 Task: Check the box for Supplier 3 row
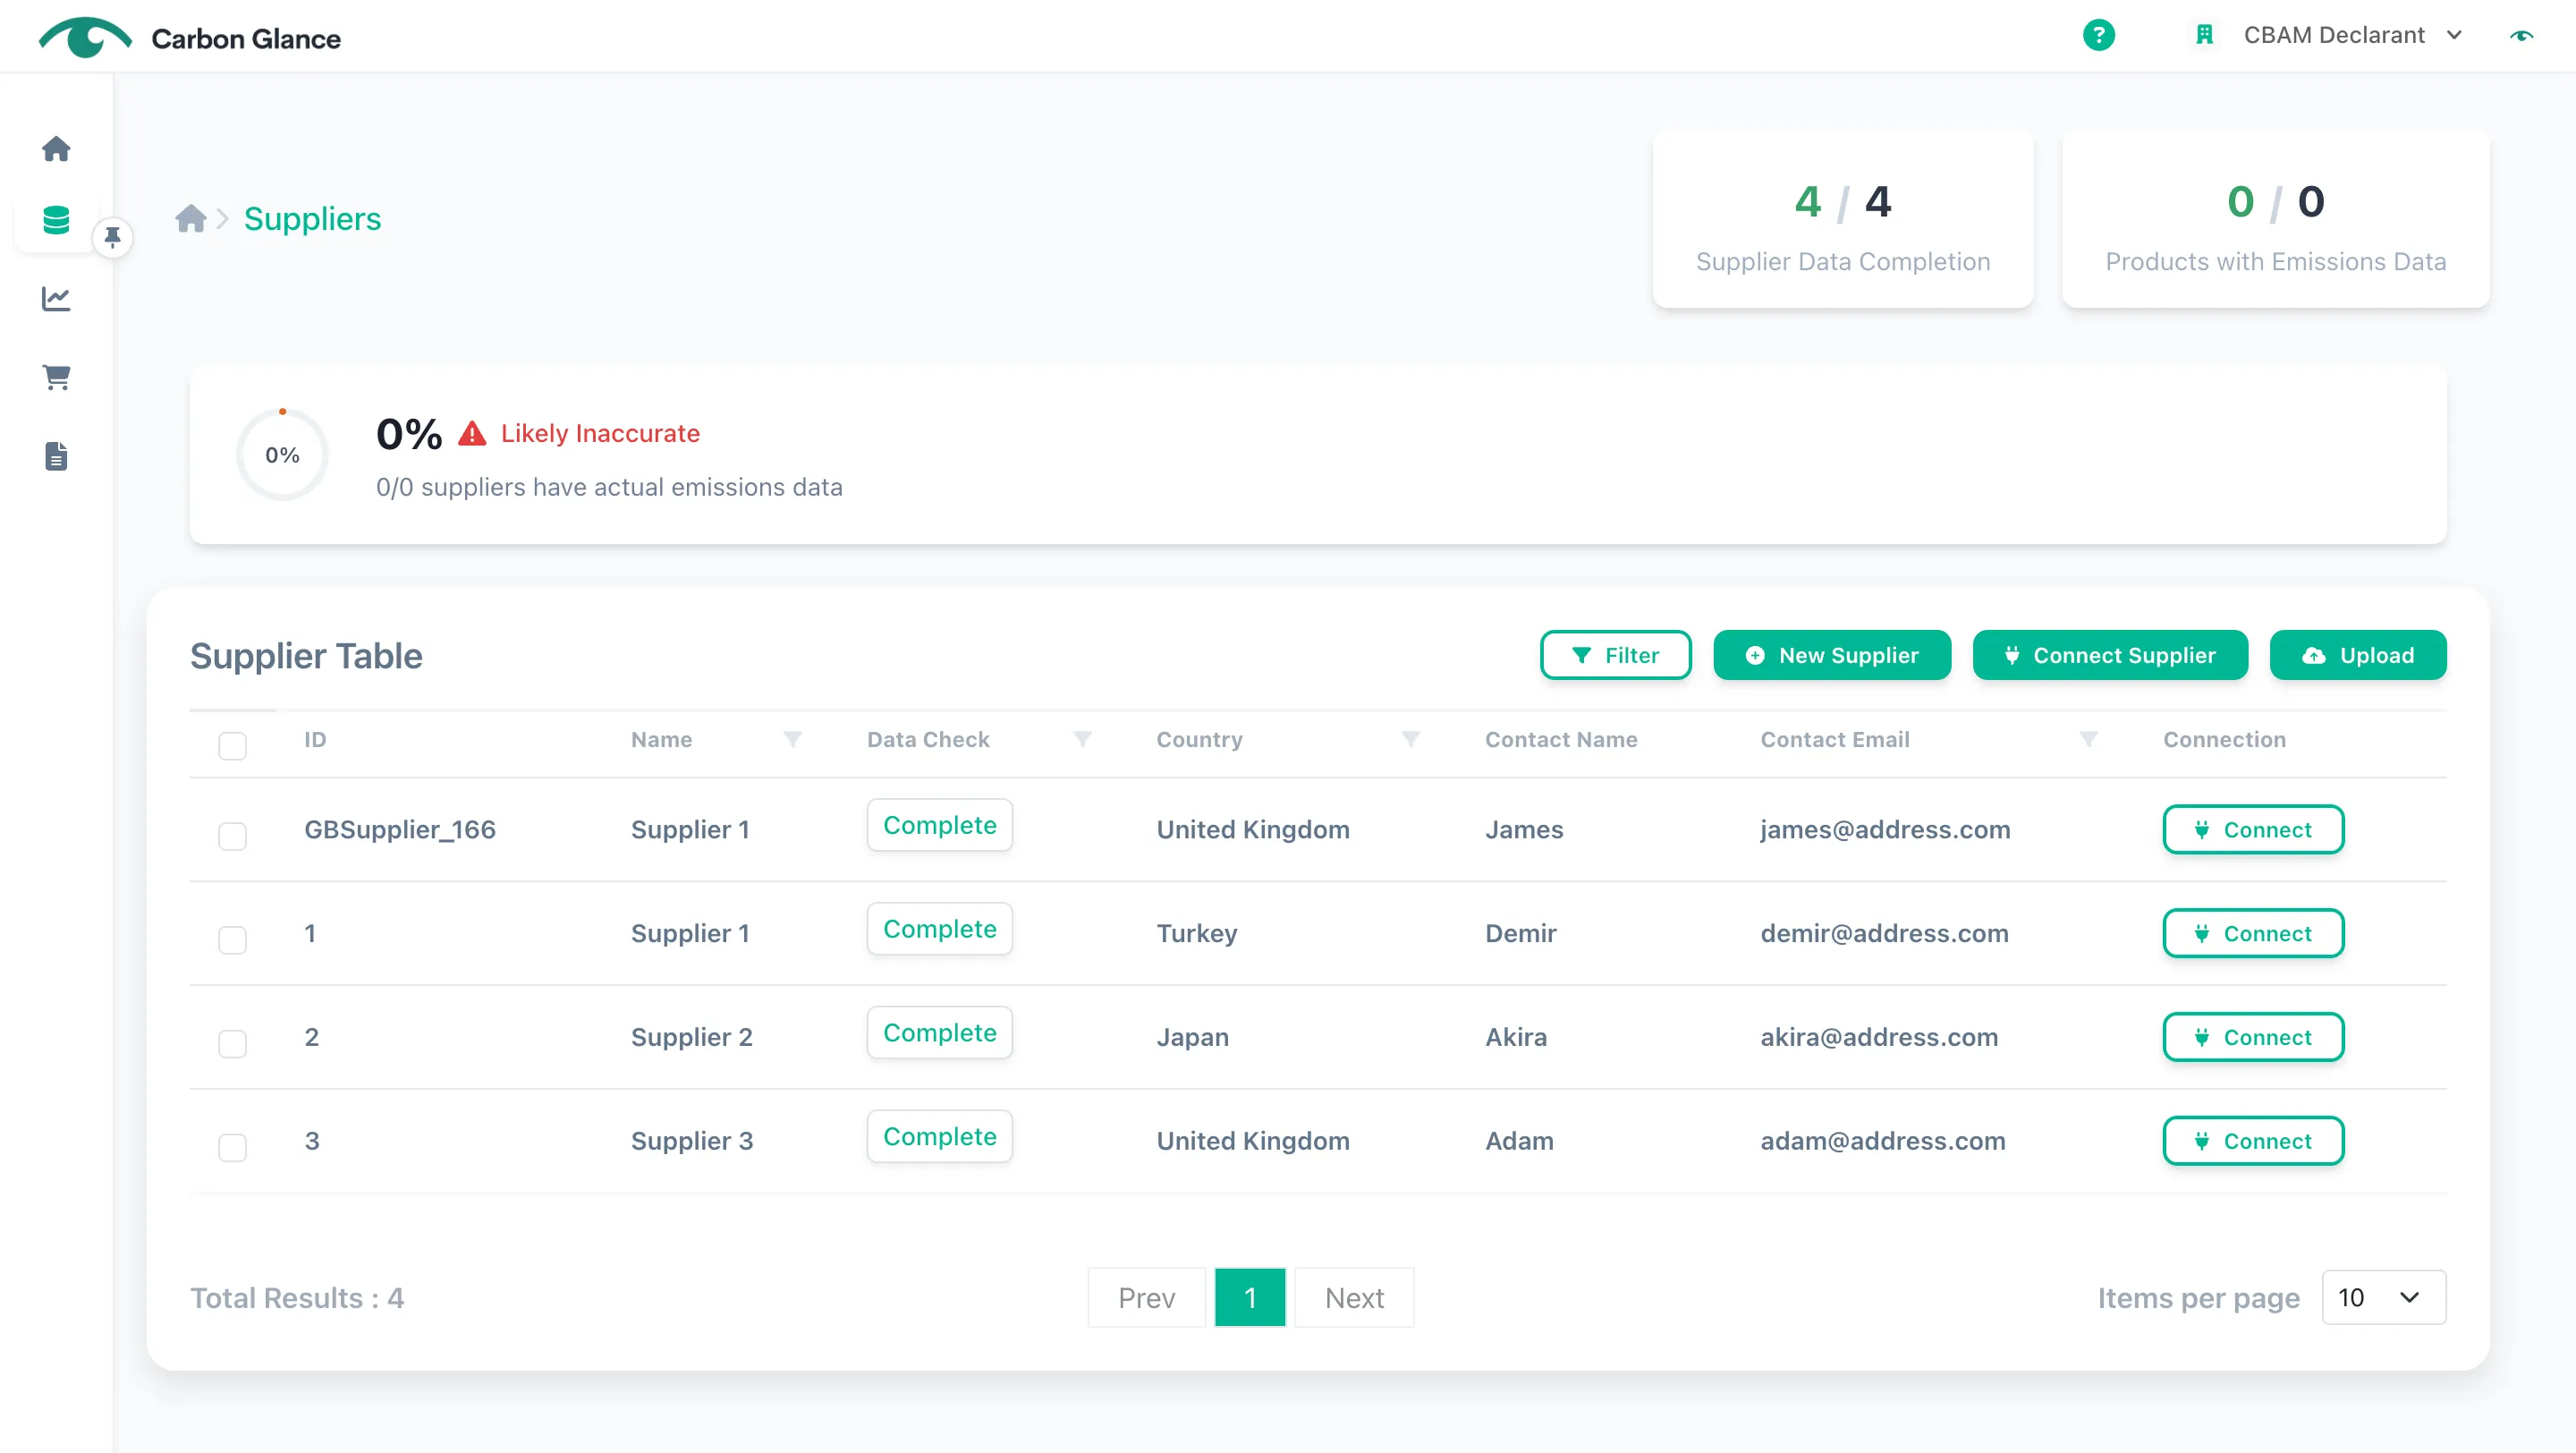coord(232,1147)
